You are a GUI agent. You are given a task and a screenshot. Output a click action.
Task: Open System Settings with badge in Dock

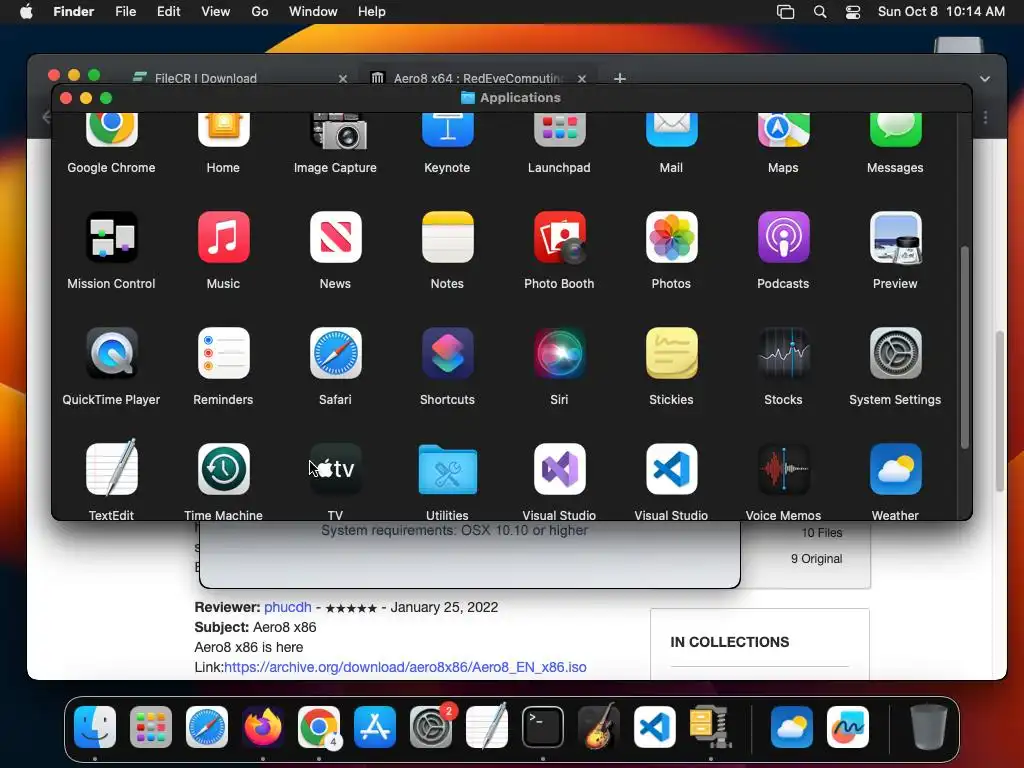(x=431, y=726)
